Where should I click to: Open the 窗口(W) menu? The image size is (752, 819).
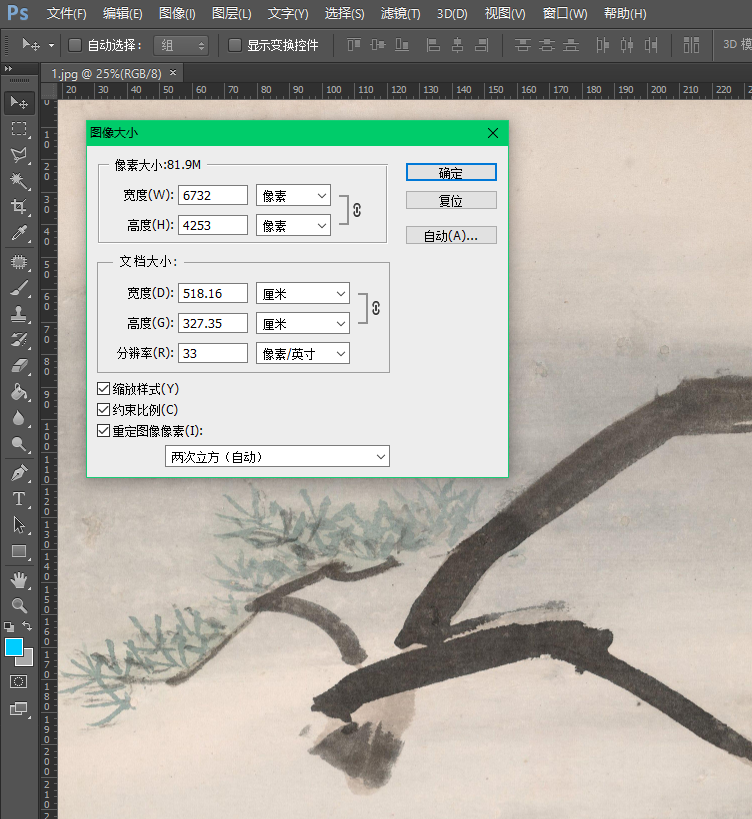565,14
